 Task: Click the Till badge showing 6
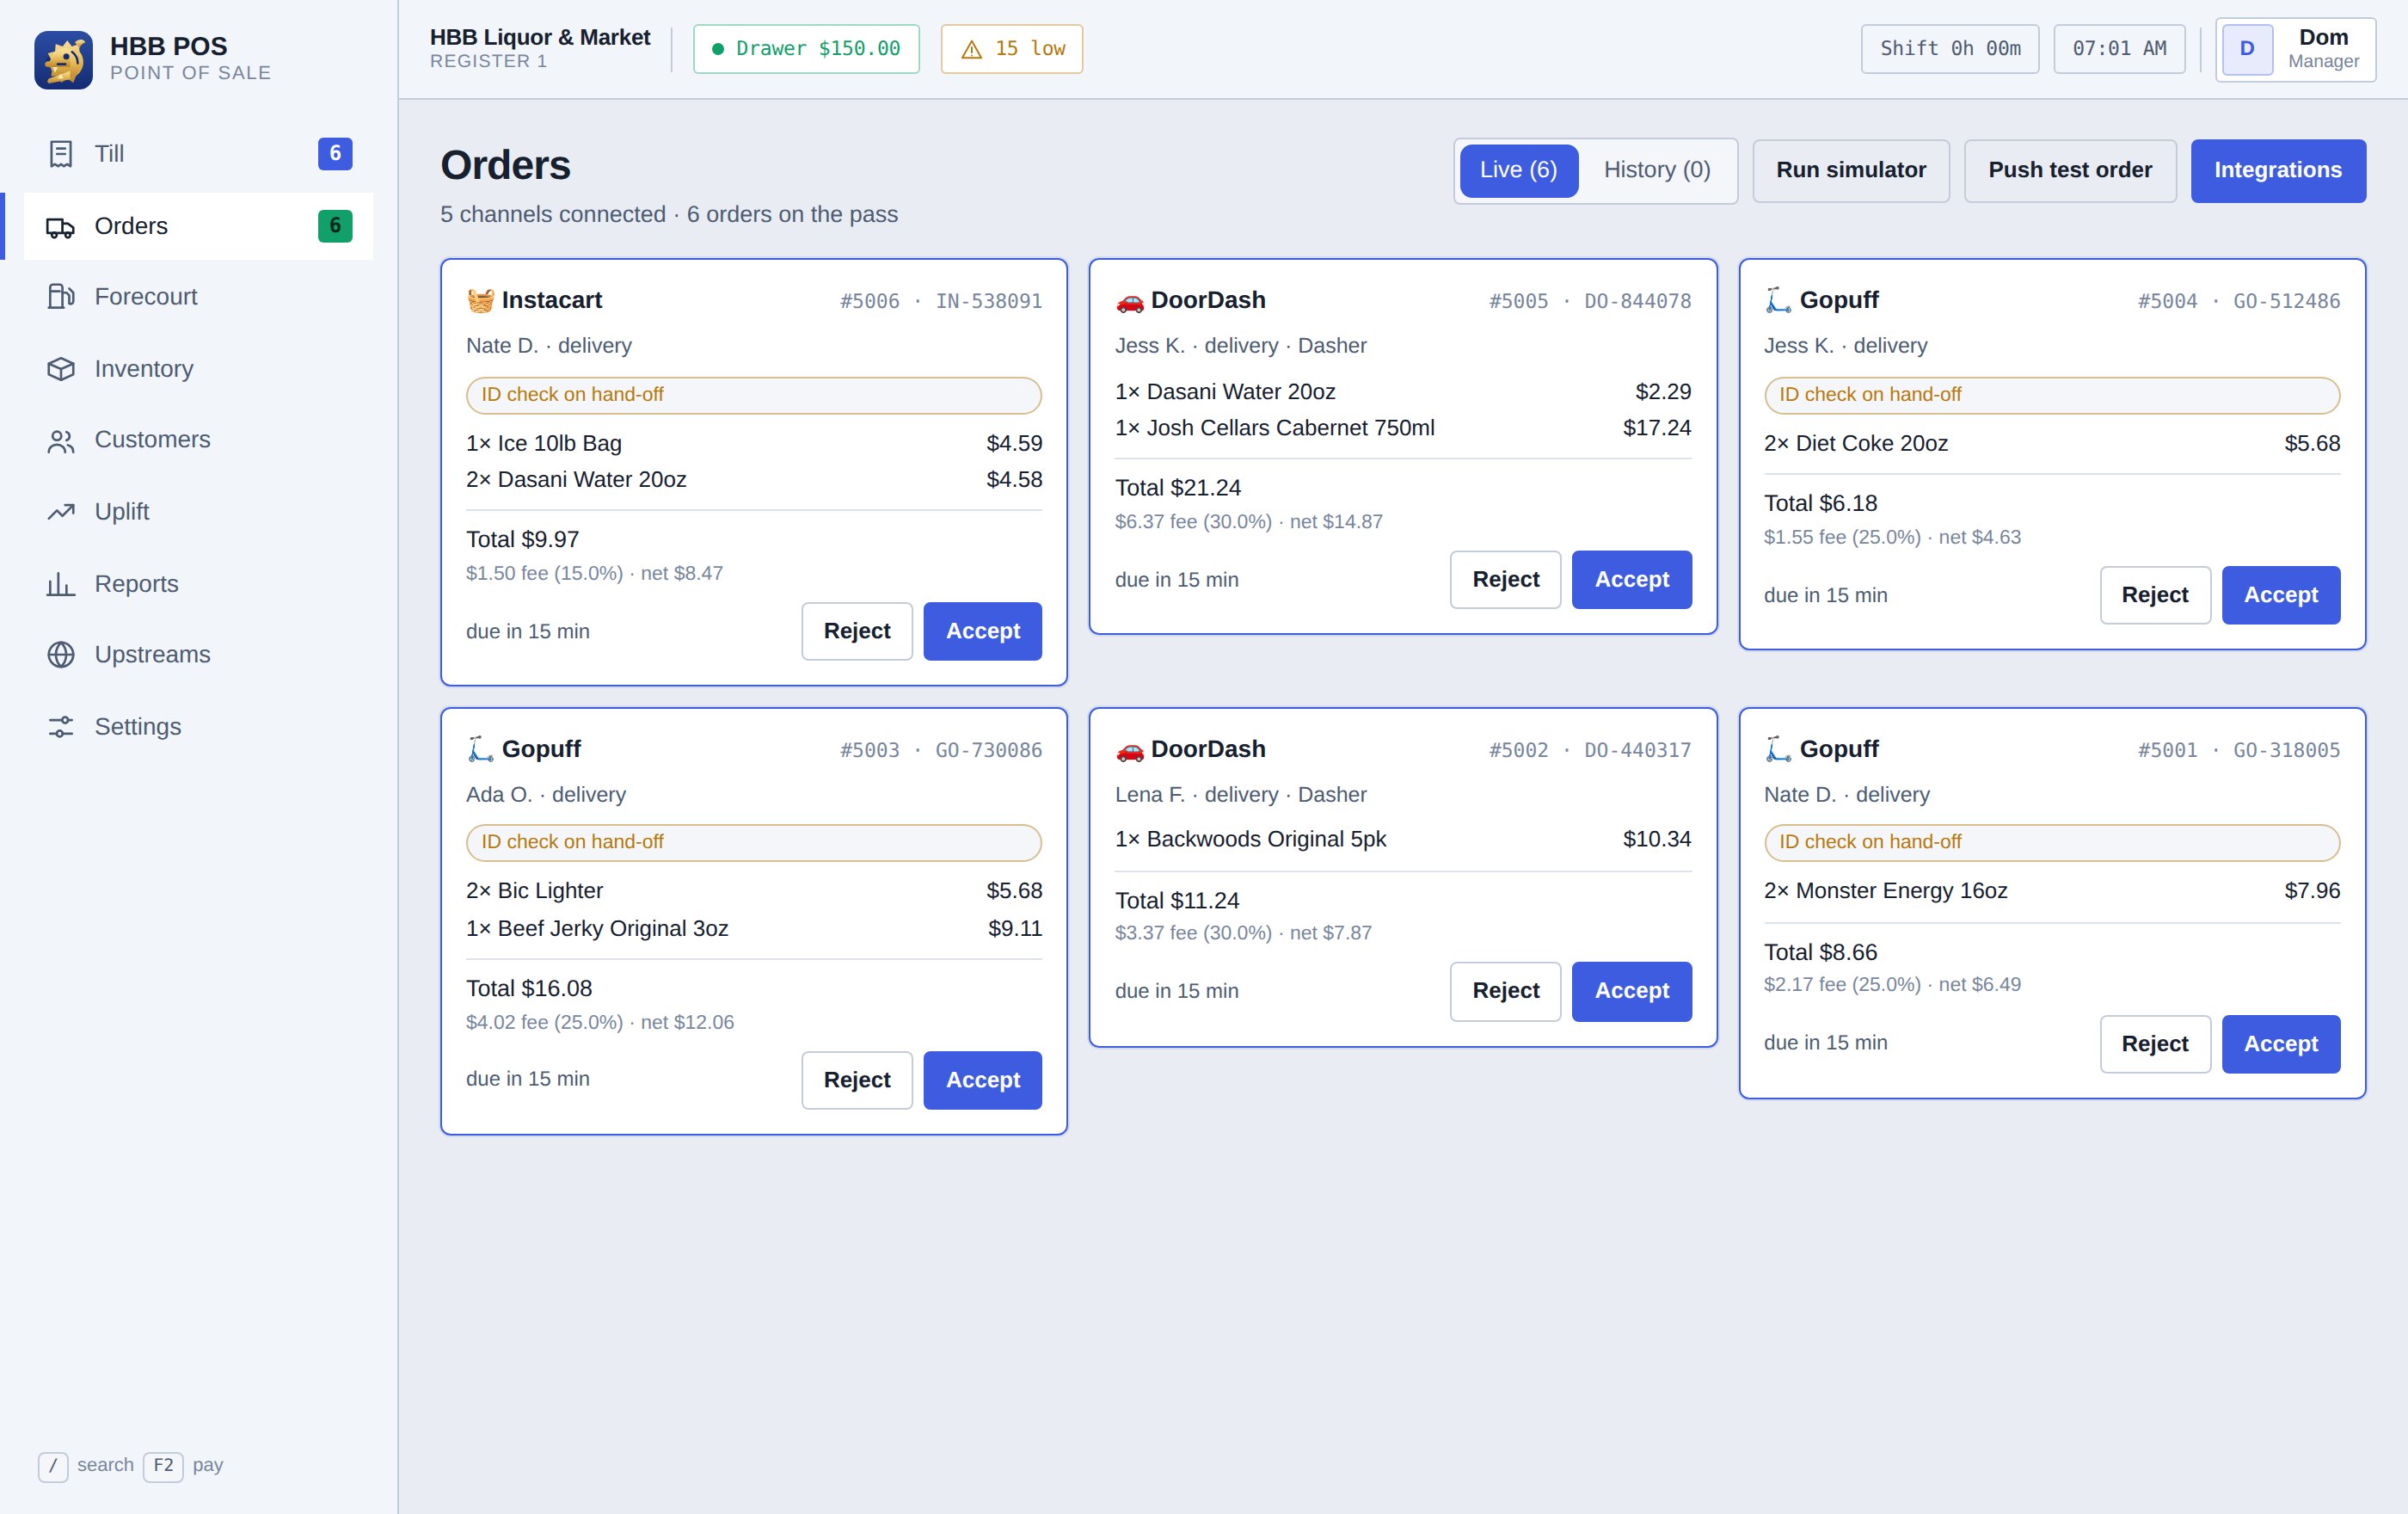335,153
